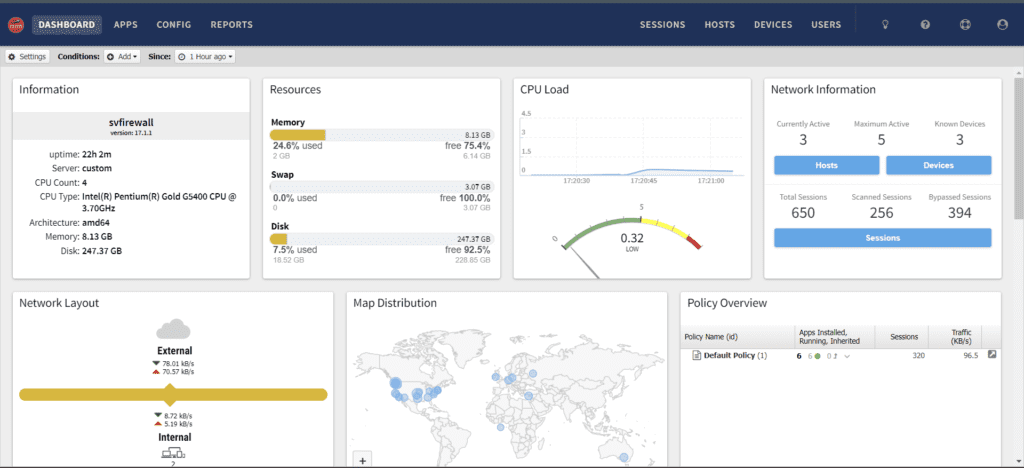Open the Reports menu item

(232, 25)
